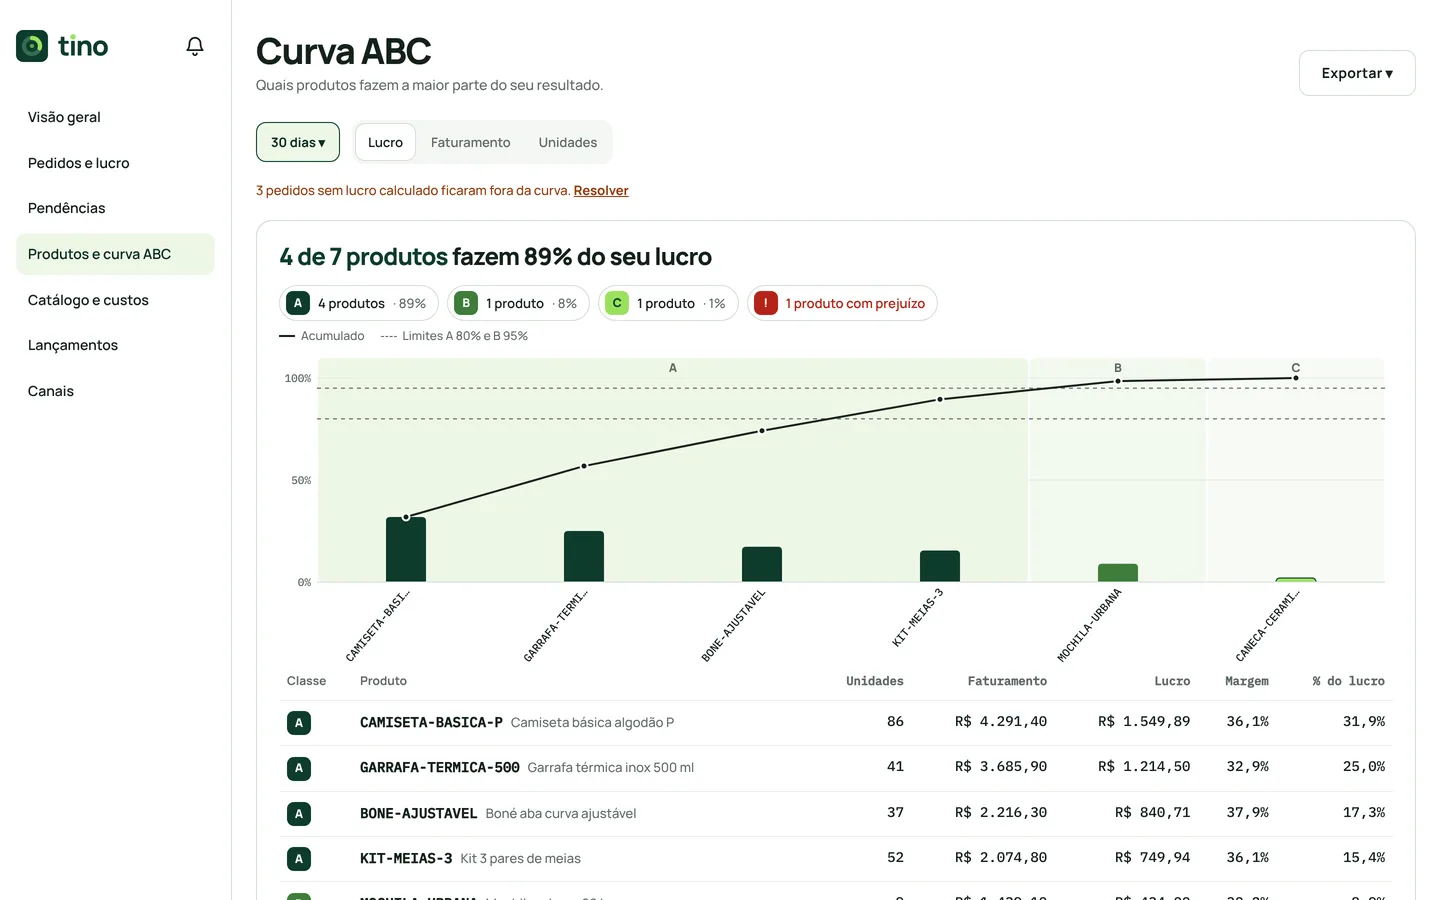
Task: Click the tino logo icon
Action: click(32, 46)
